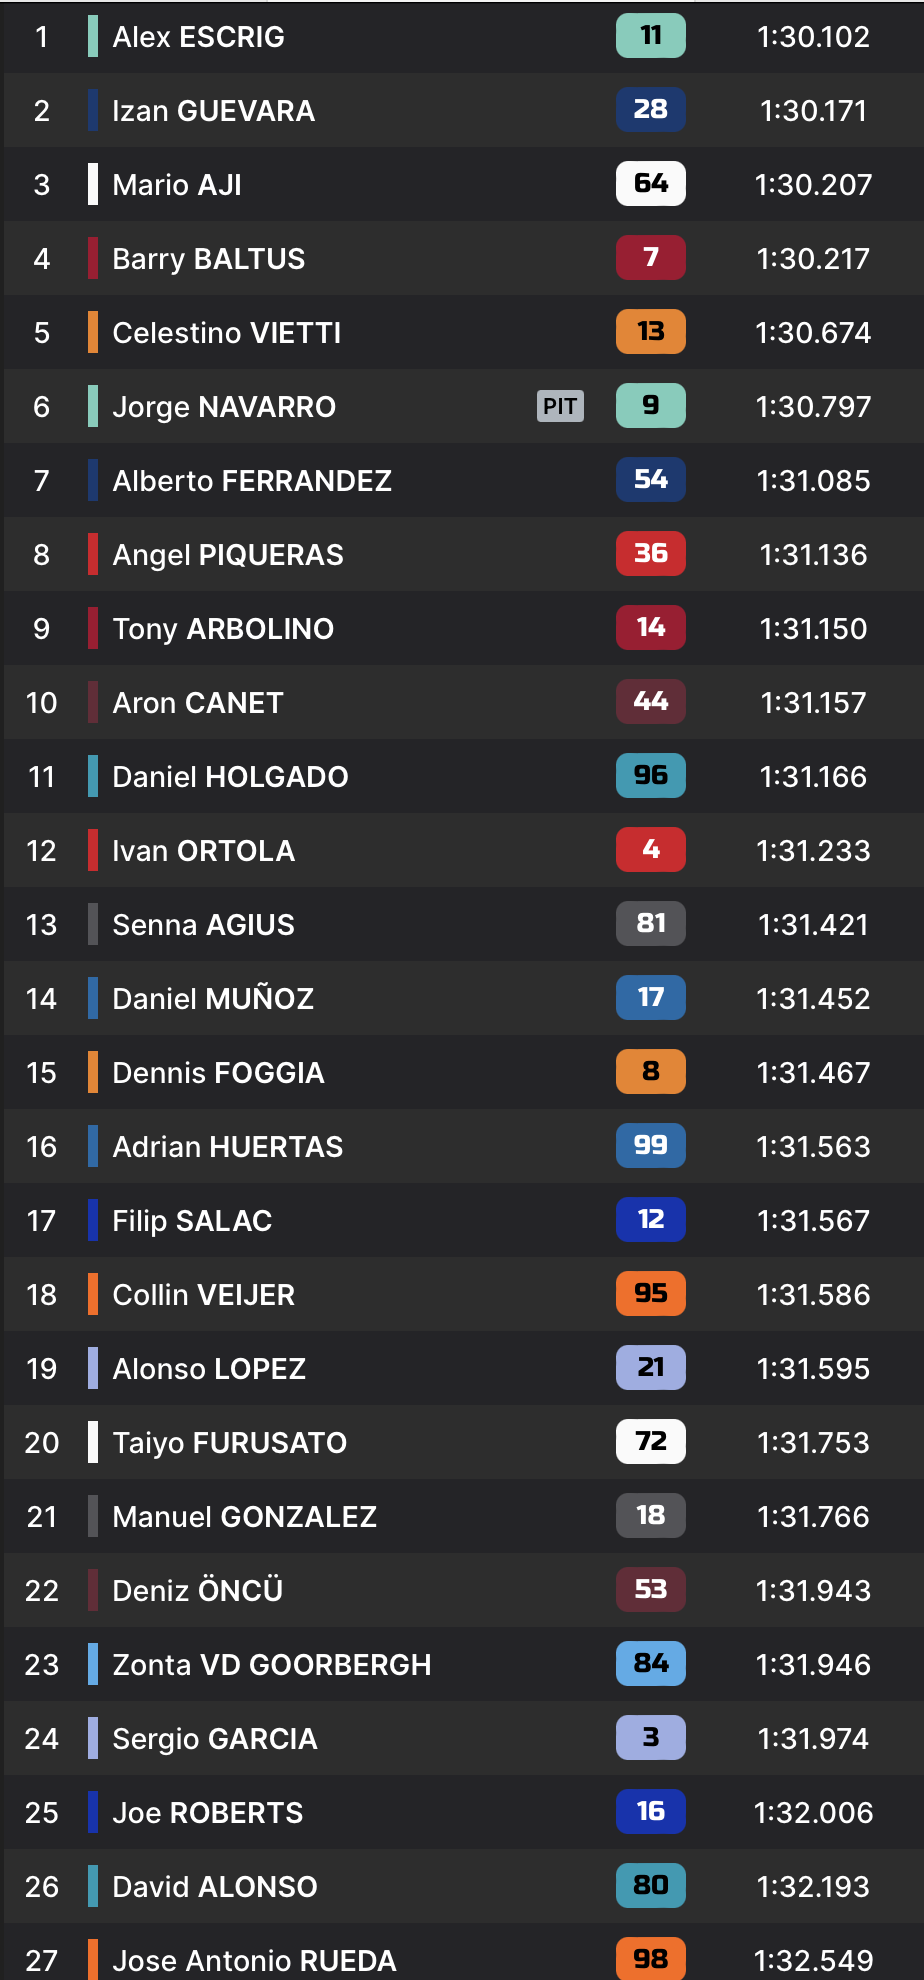Select Joe Roberts's lap time 1:32.006
Image resolution: width=924 pixels, height=1980 pixels.
point(813,1812)
